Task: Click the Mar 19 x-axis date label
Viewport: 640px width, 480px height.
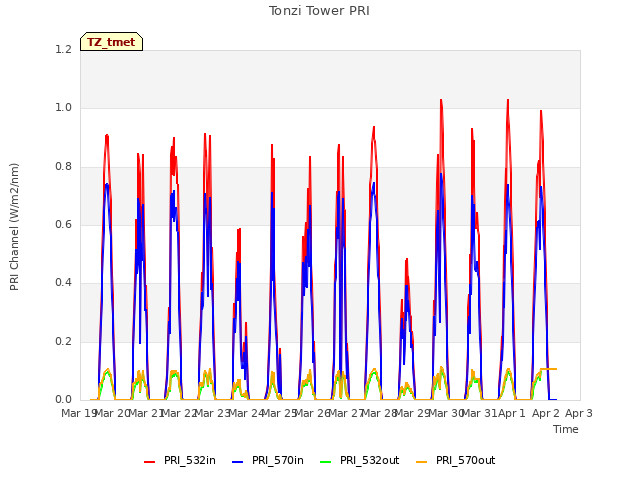Action: (x=78, y=413)
